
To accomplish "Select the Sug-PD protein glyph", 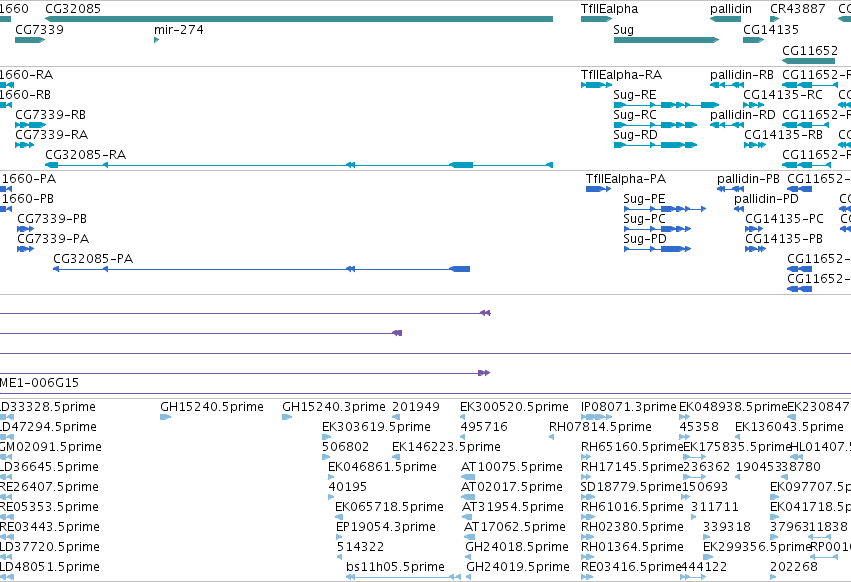I will tap(657, 249).
